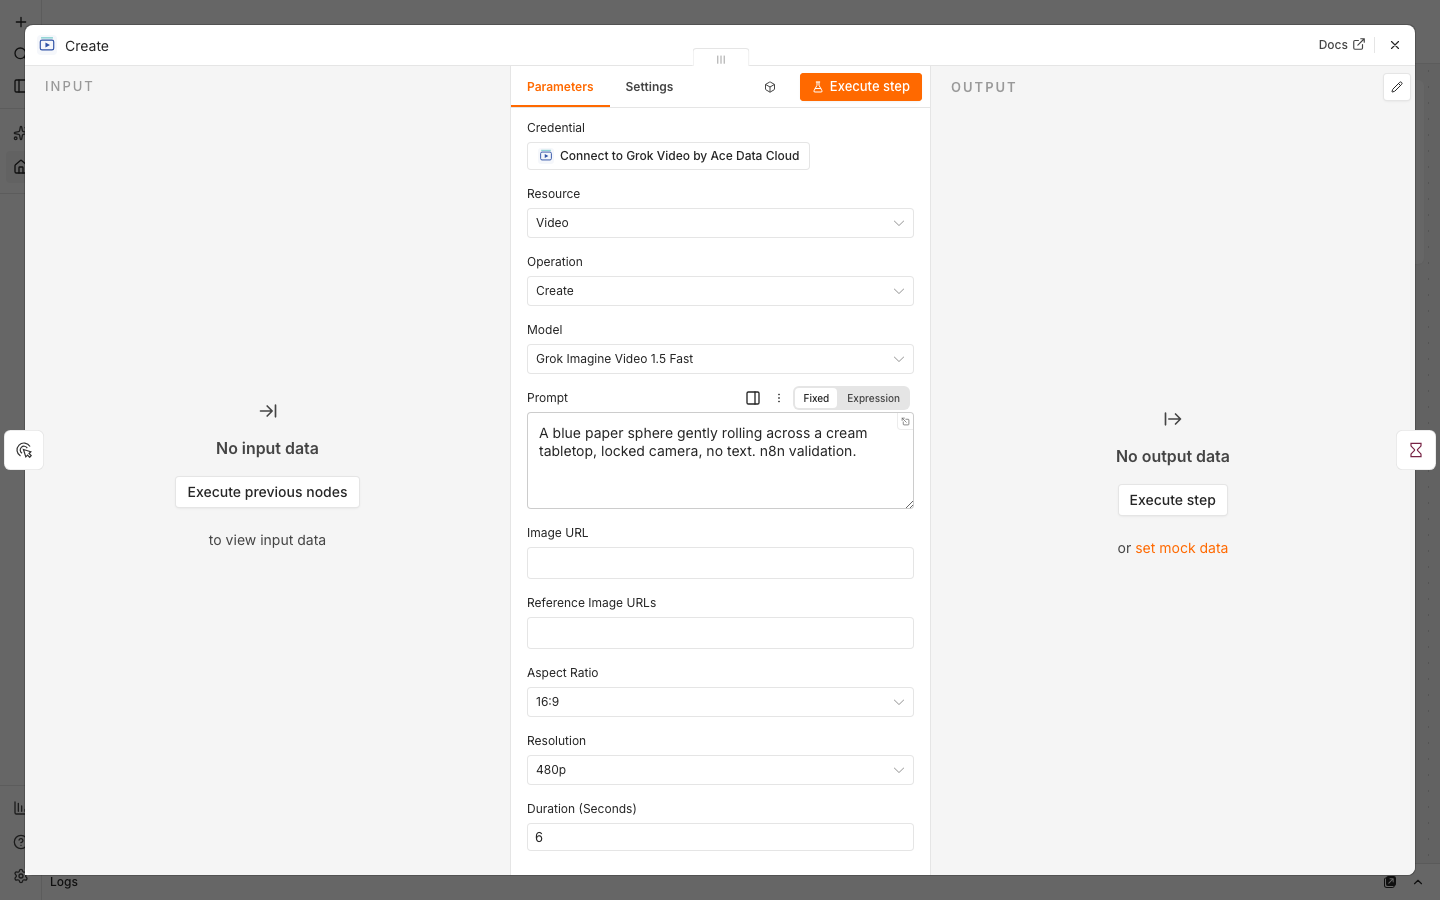Click the Duration (Seconds) field
The width and height of the screenshot is (1440, 900).
(x=720, y=837)
